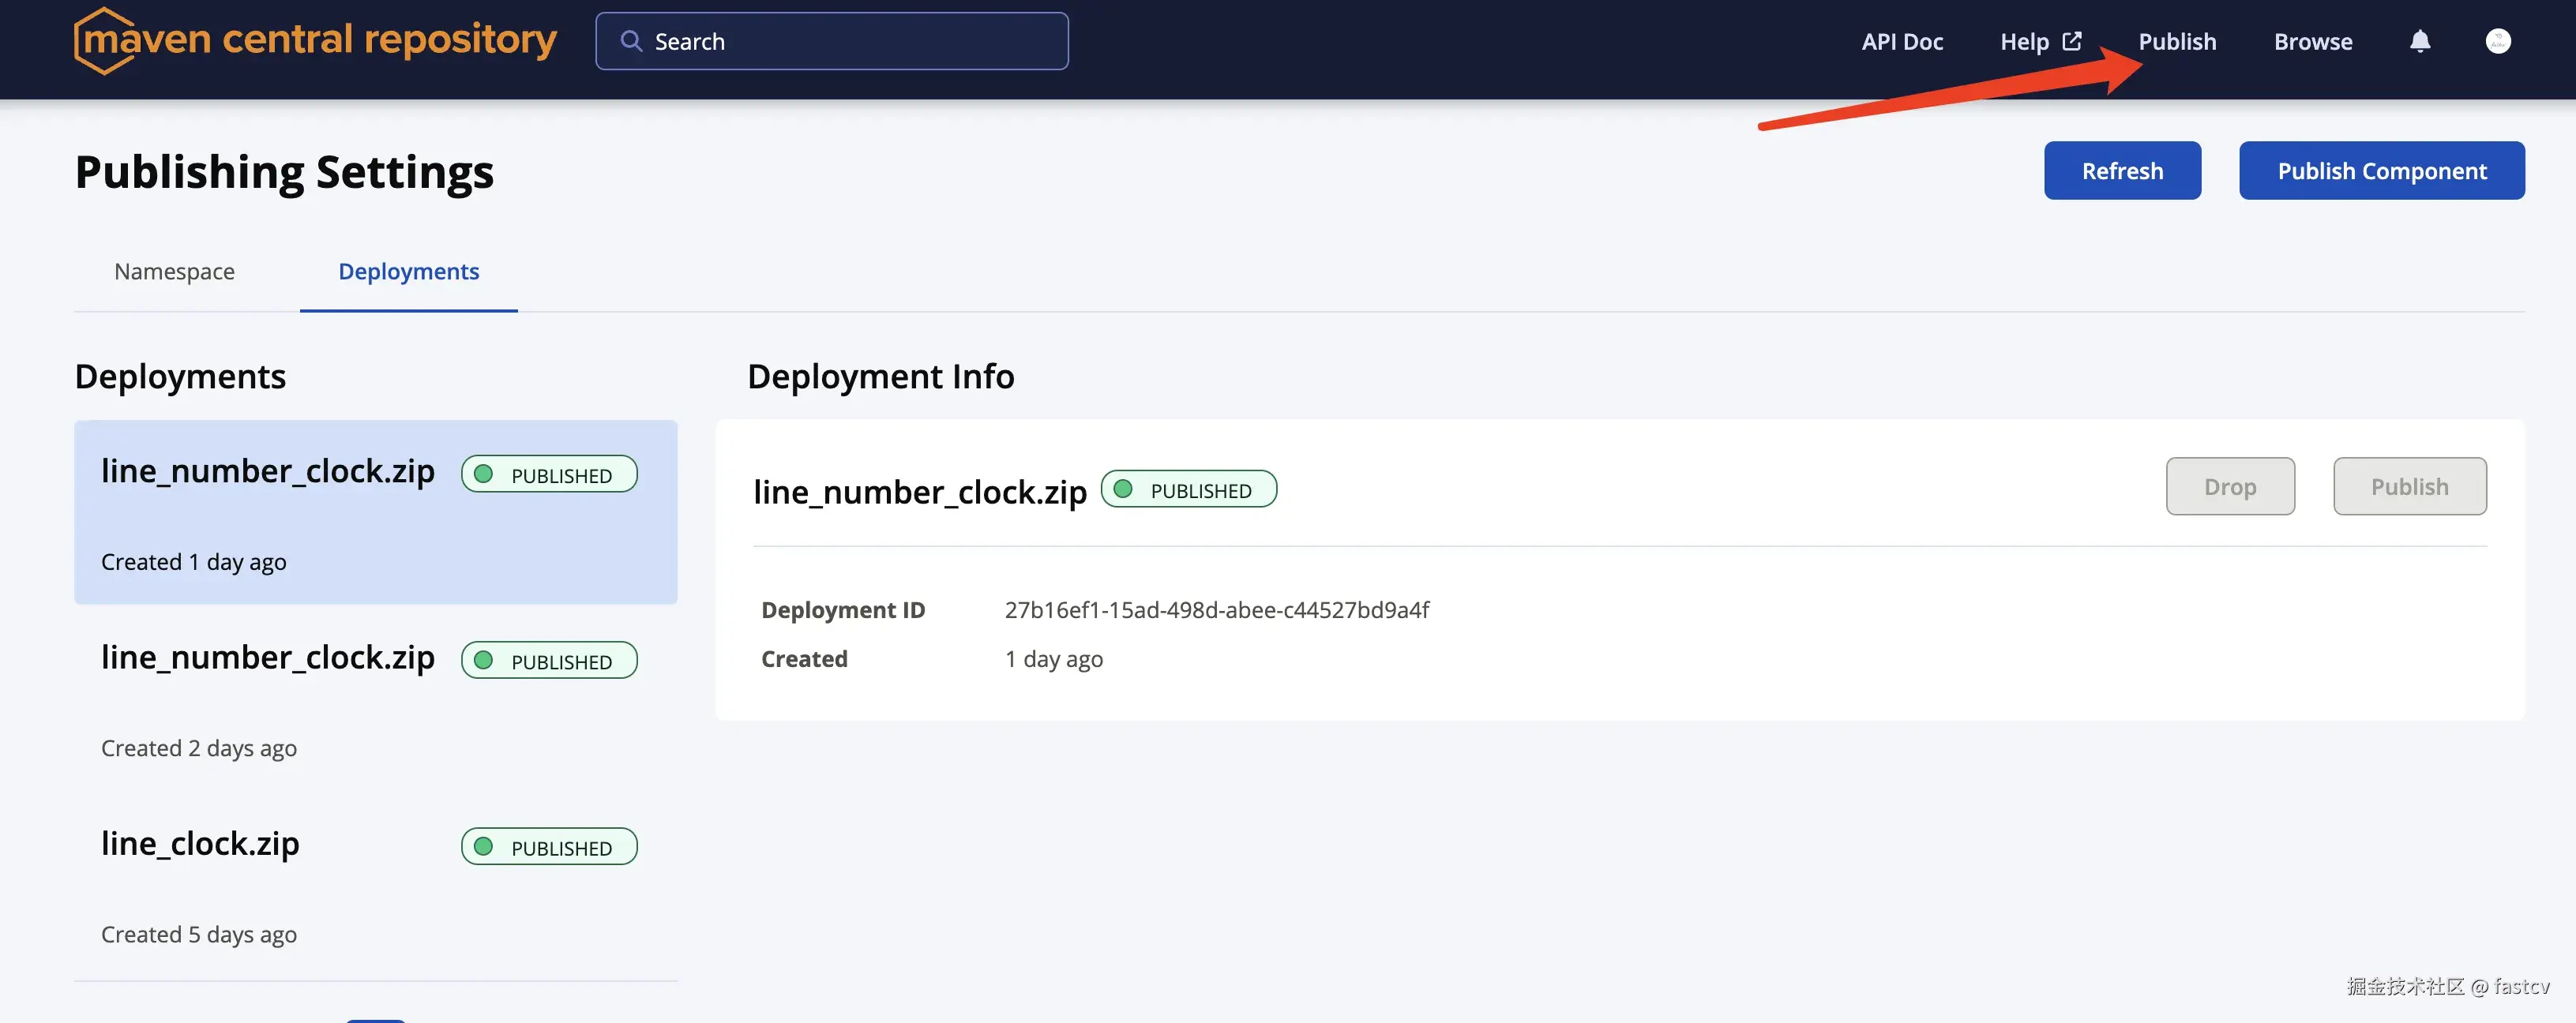
Task: Click the Drop button for the deployment
Action: (x=2229, y=487)
